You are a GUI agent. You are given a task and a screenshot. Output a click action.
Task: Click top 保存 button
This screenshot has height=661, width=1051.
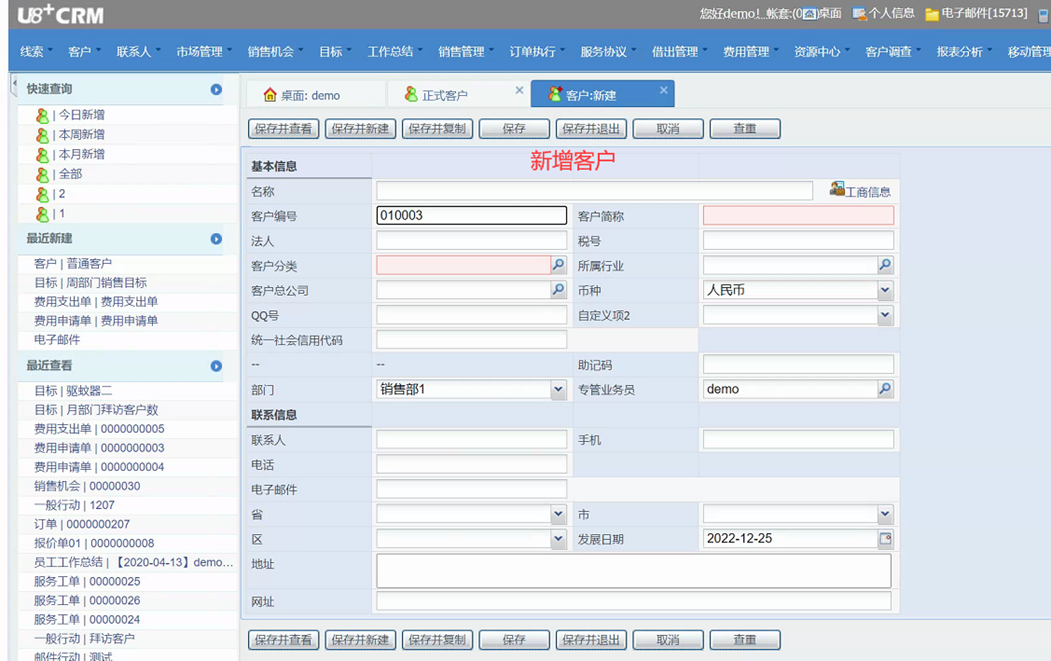[515, 129]
